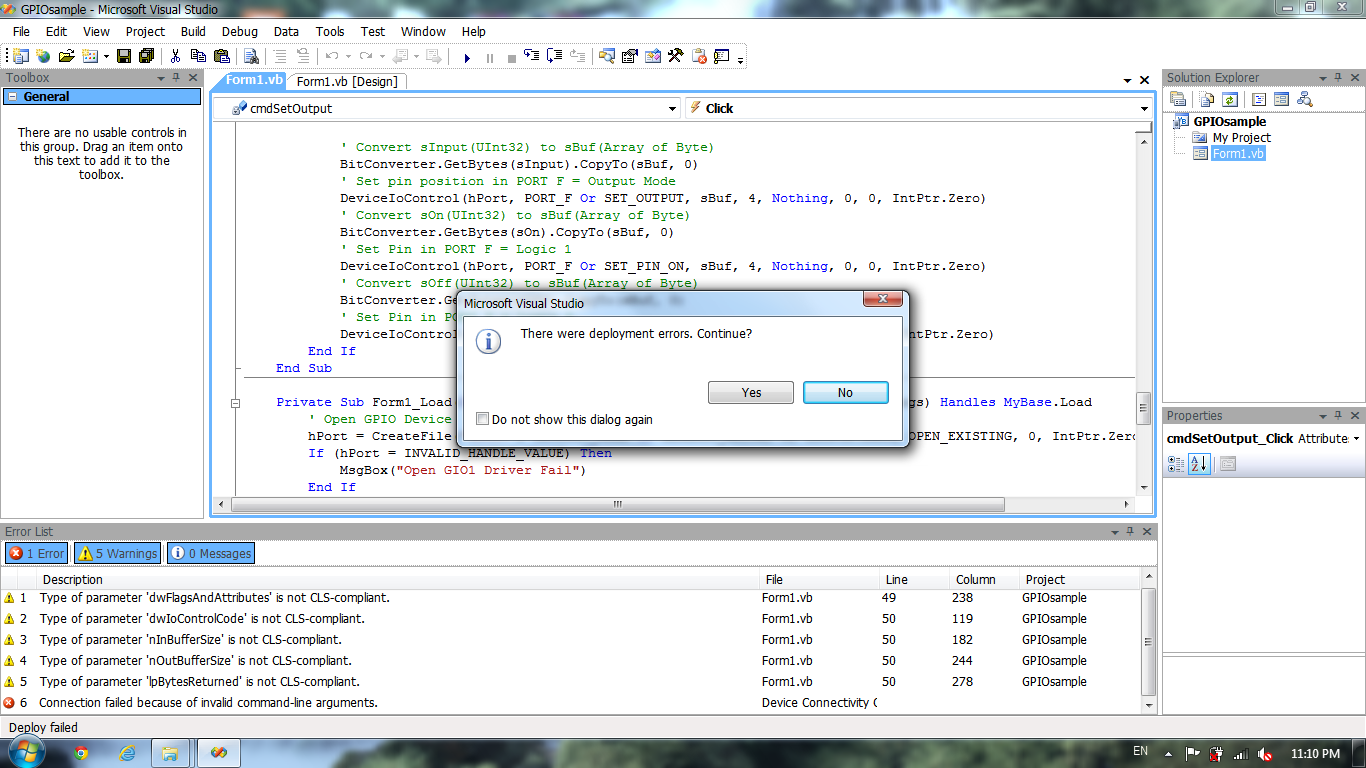Select the Form1.vb code tab
Image resolution: width=1366 pixels, height=768 pixels.
(x=254, y=80)
